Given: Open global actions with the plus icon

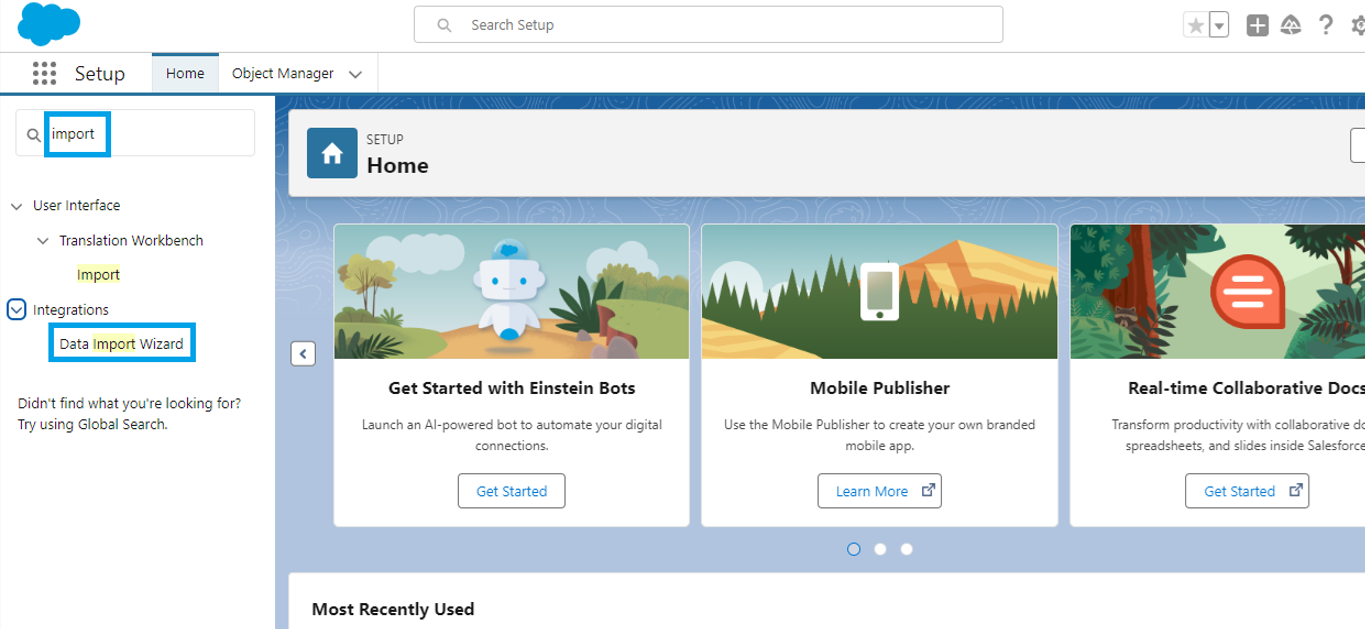Looking at the screenshot, I should click(1258, 23).
